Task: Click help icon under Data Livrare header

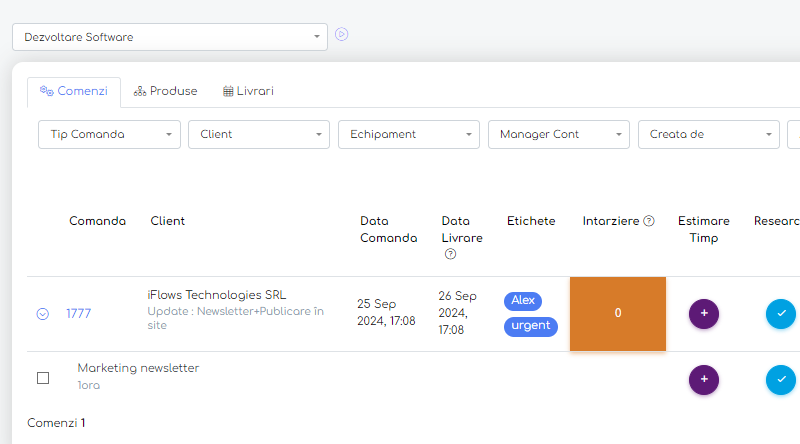Action: [x=450, y=254]
